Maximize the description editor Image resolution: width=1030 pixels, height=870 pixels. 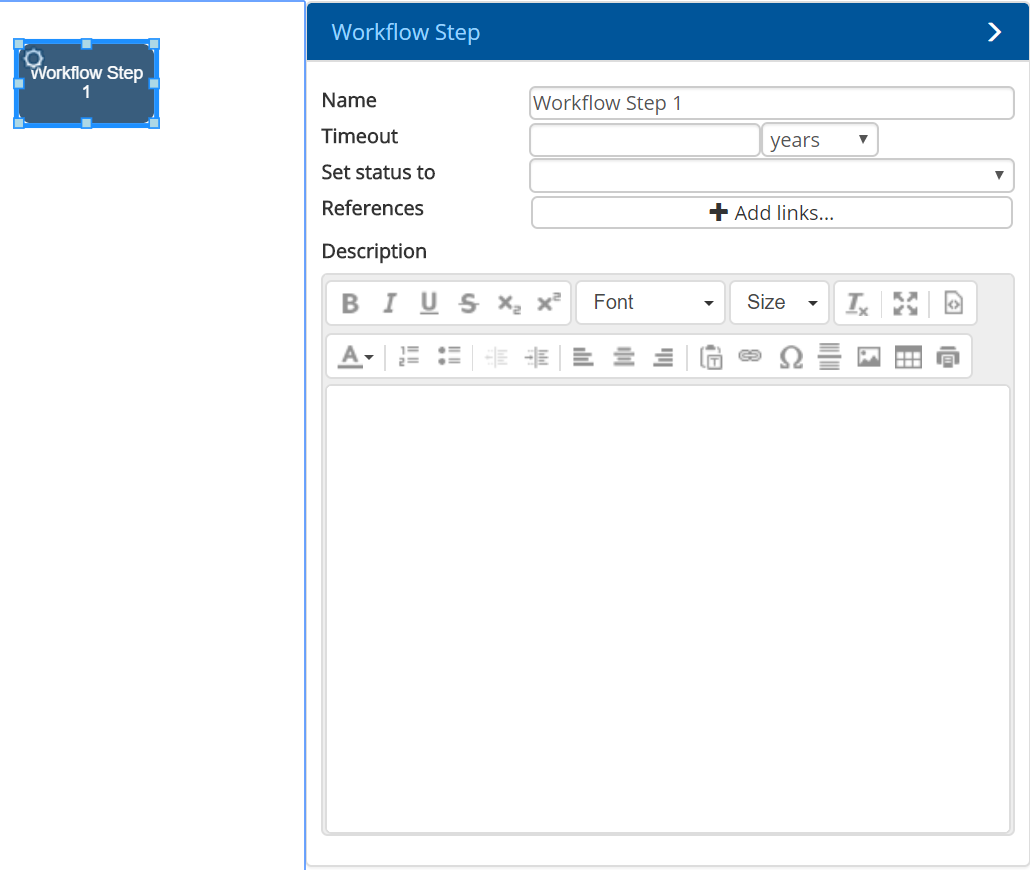pos(905,303)
